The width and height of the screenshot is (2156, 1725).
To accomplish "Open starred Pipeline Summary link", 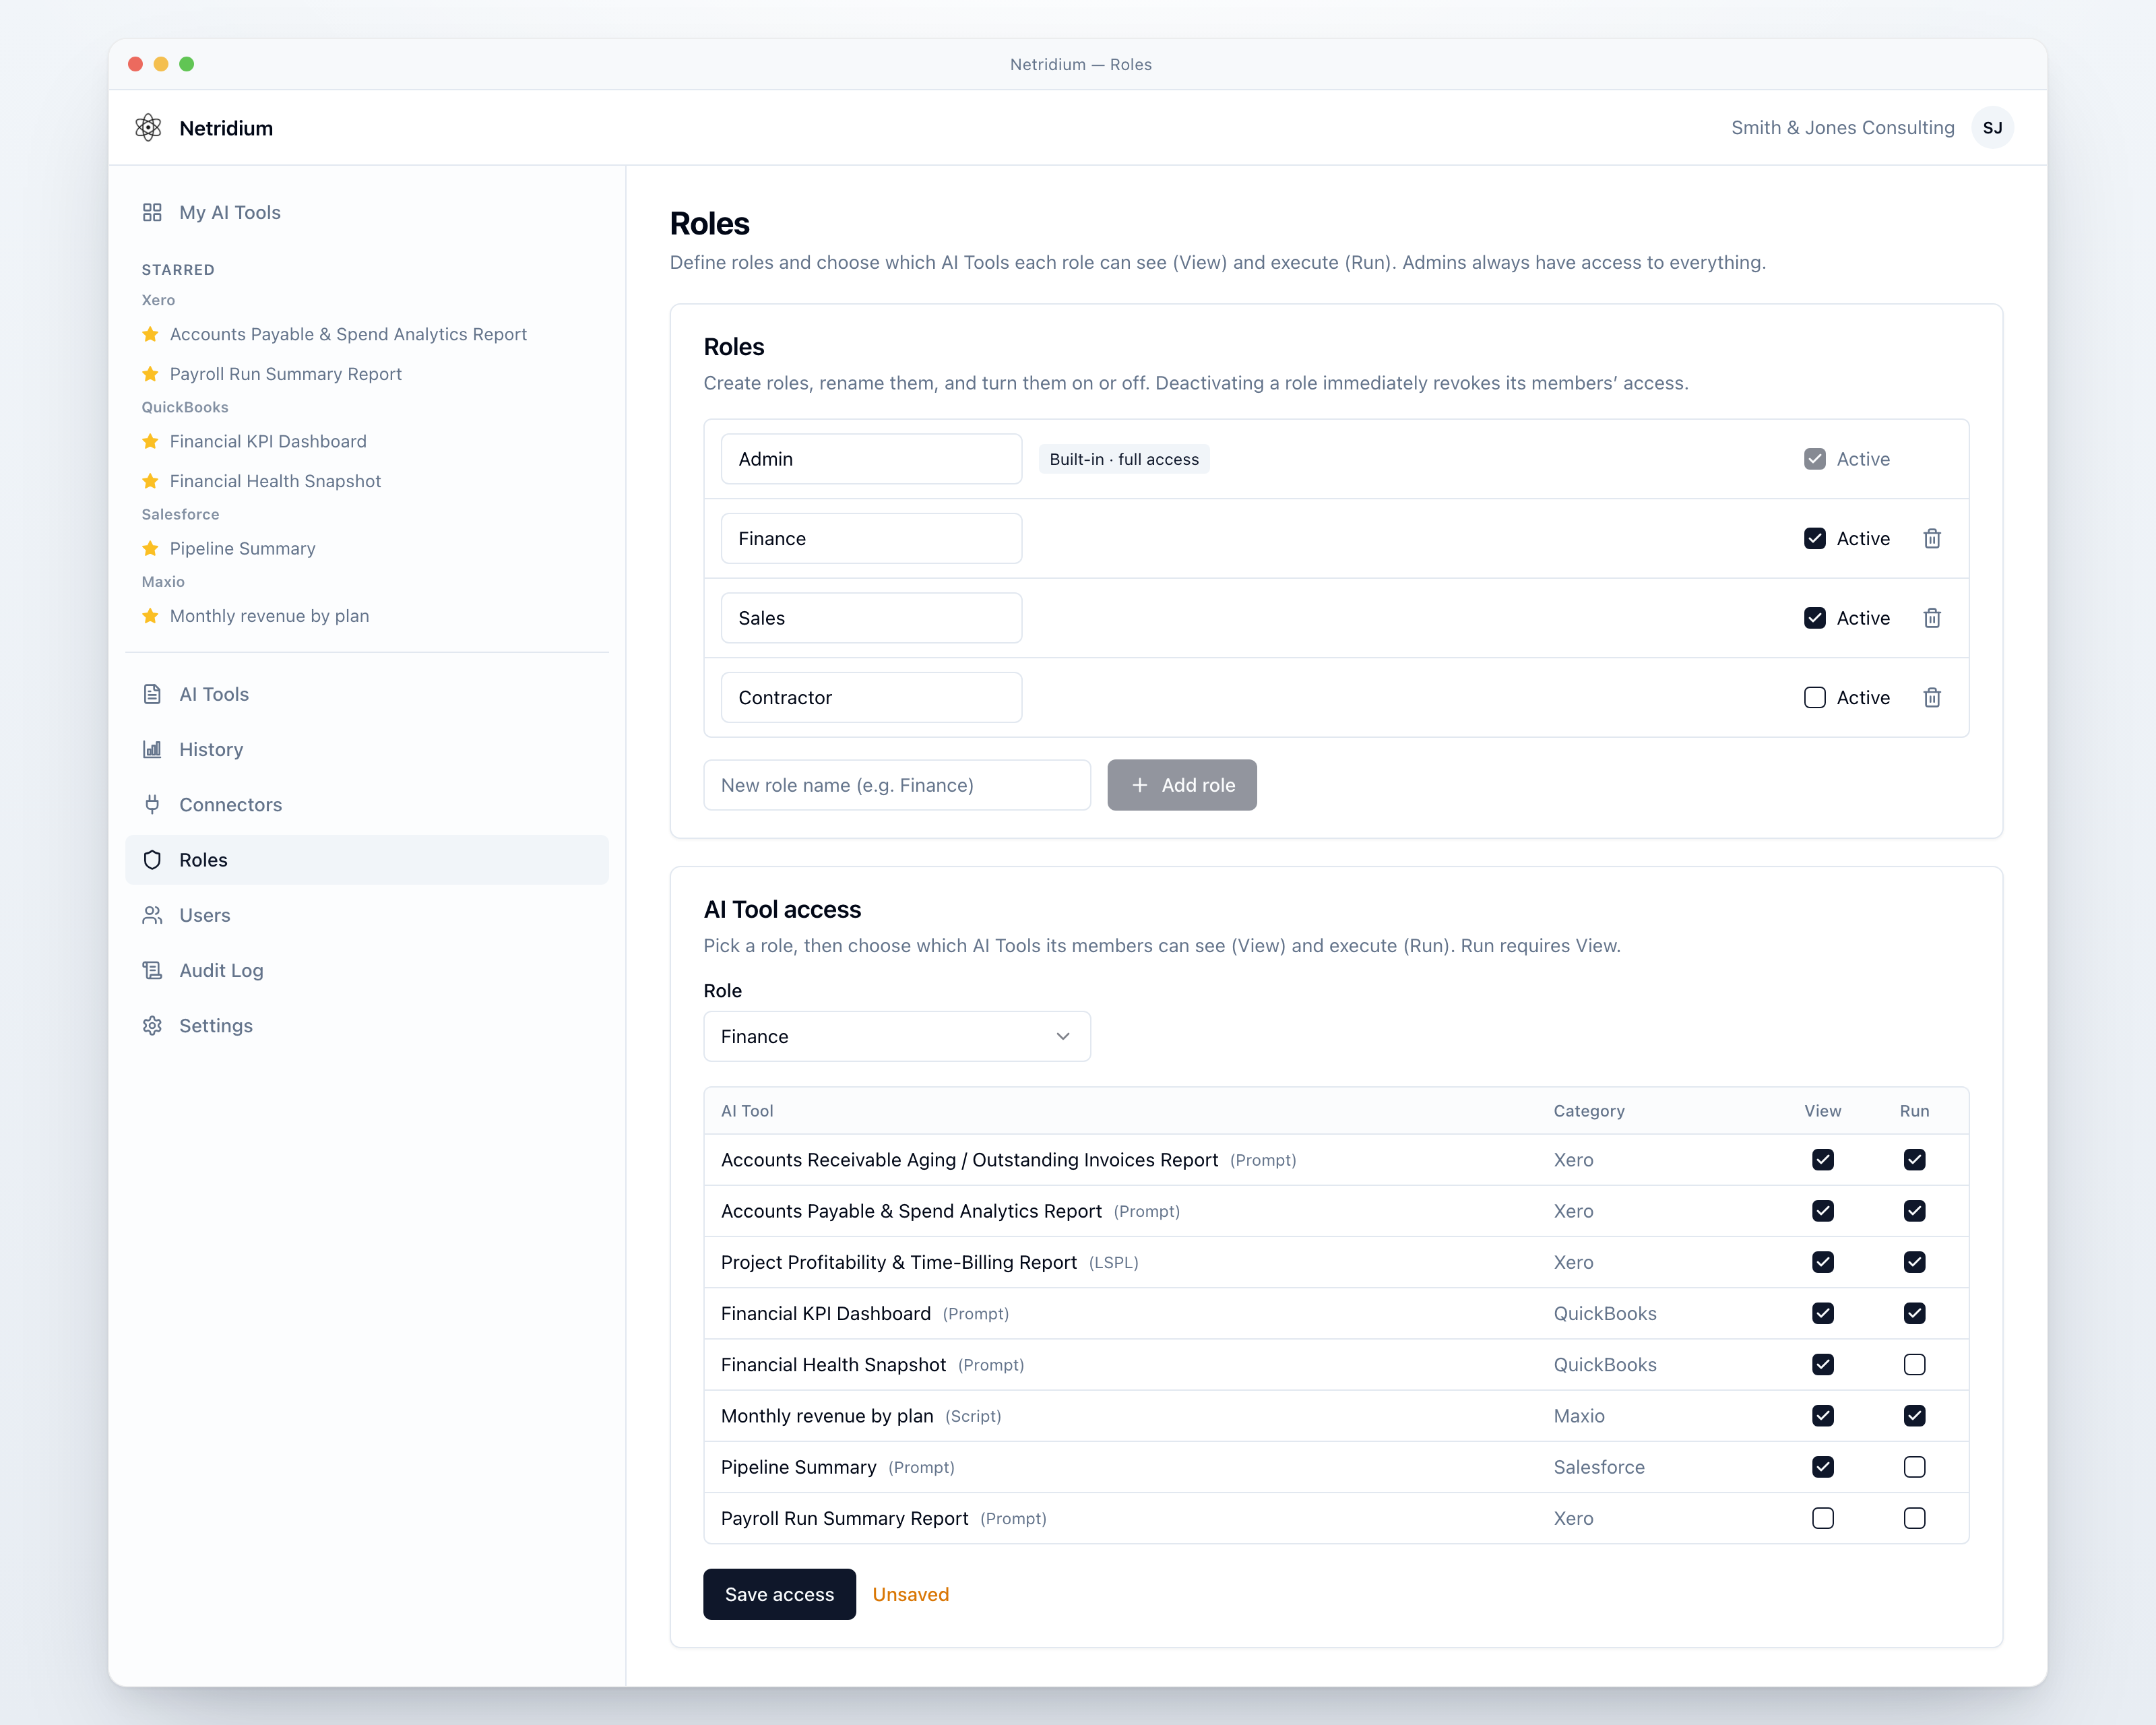I will click(x=242, y=548).
